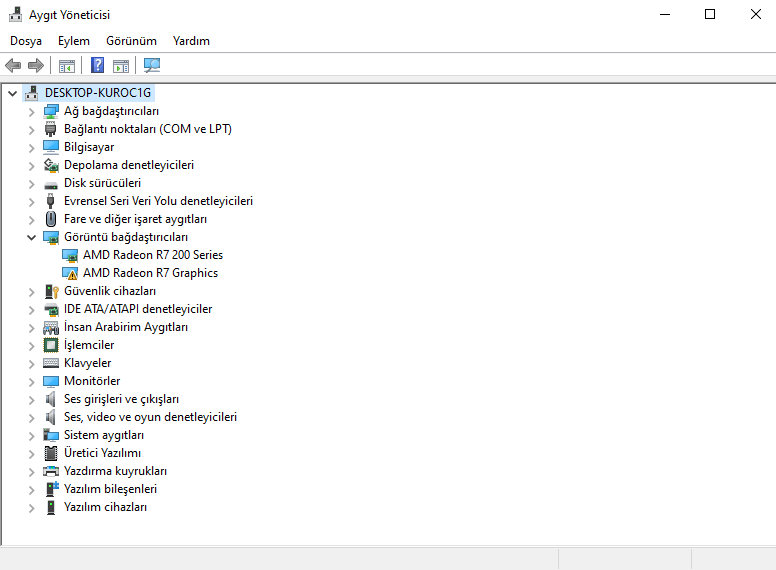
Task: Expand the Yazılım cihazları category arrow
Action: pyautogui.click(x=32, y=508)
